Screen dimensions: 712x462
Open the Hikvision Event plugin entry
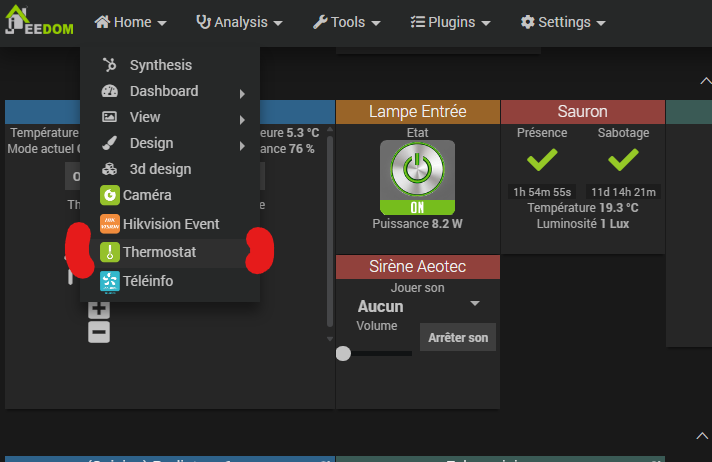(170, 224)
